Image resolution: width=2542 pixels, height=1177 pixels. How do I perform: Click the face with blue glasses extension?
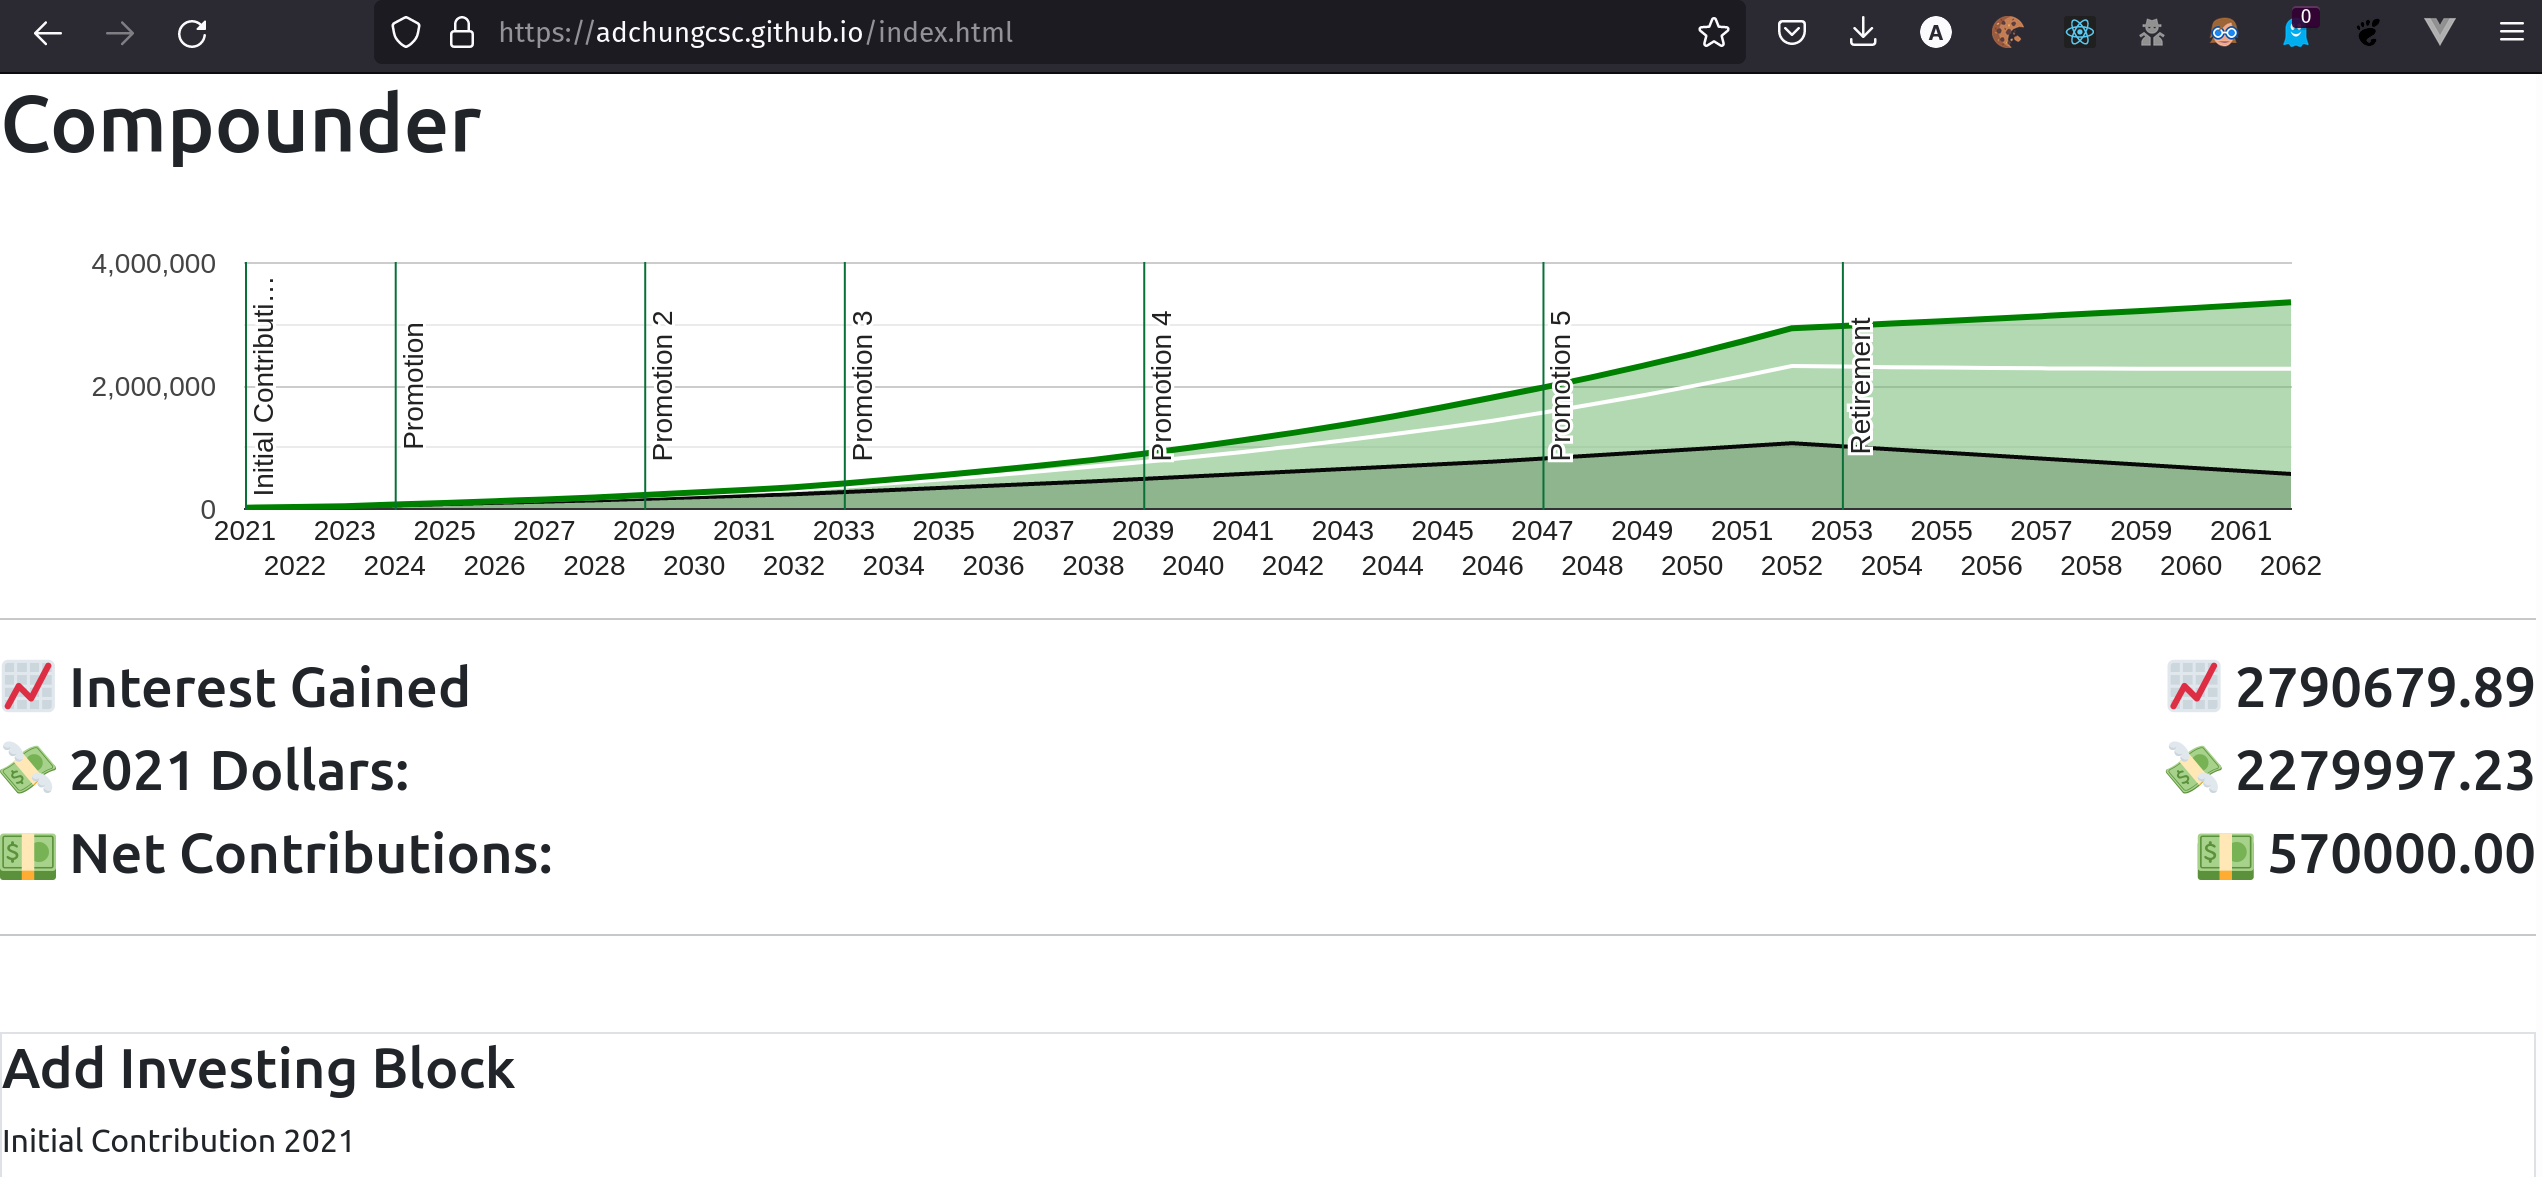pyautogui.click(x=2223, y=33)
